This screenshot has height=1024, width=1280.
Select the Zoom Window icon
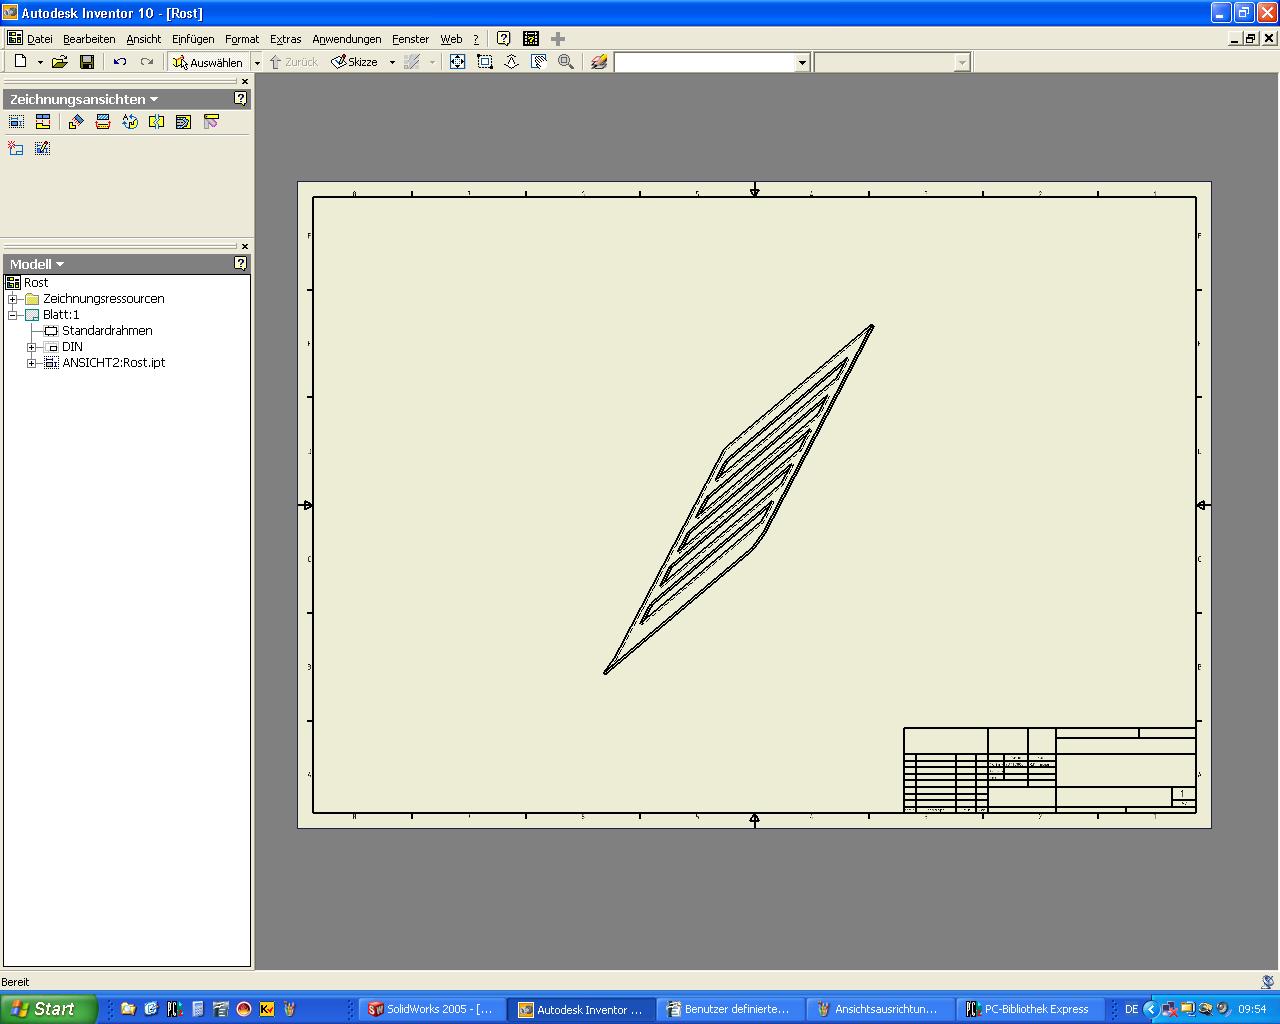[485, 62]
